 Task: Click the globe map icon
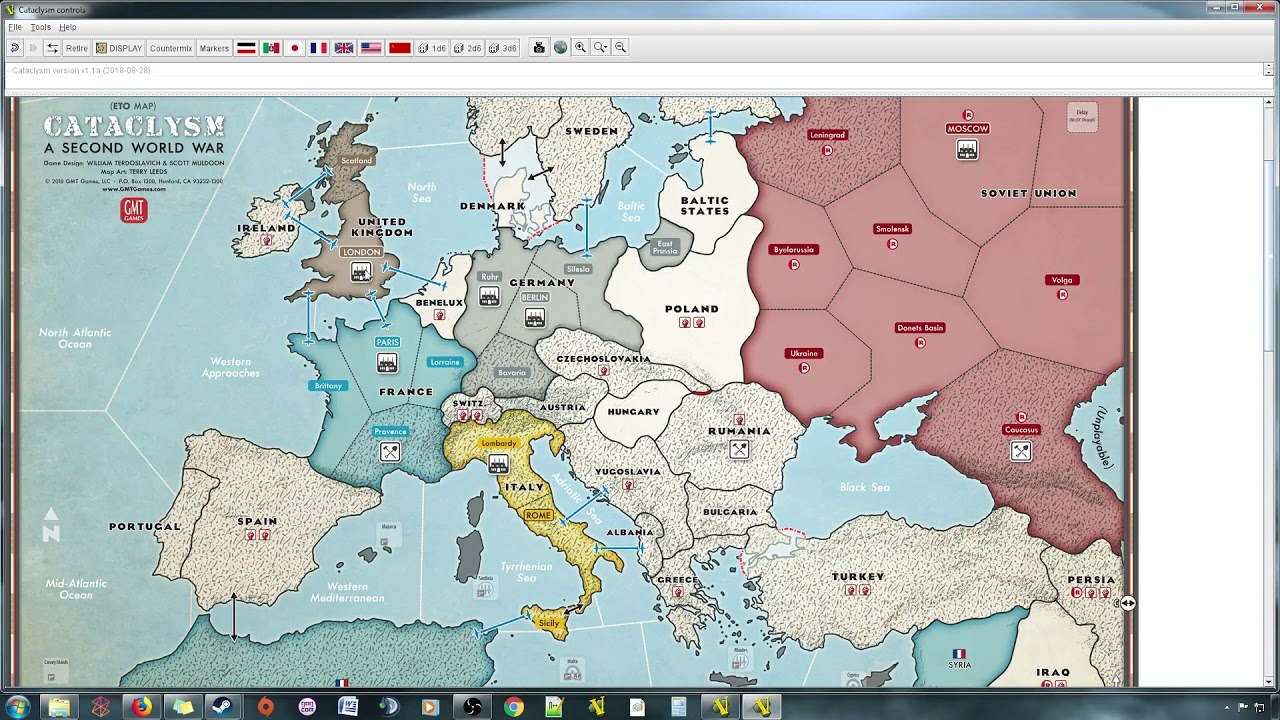[560, 48]
